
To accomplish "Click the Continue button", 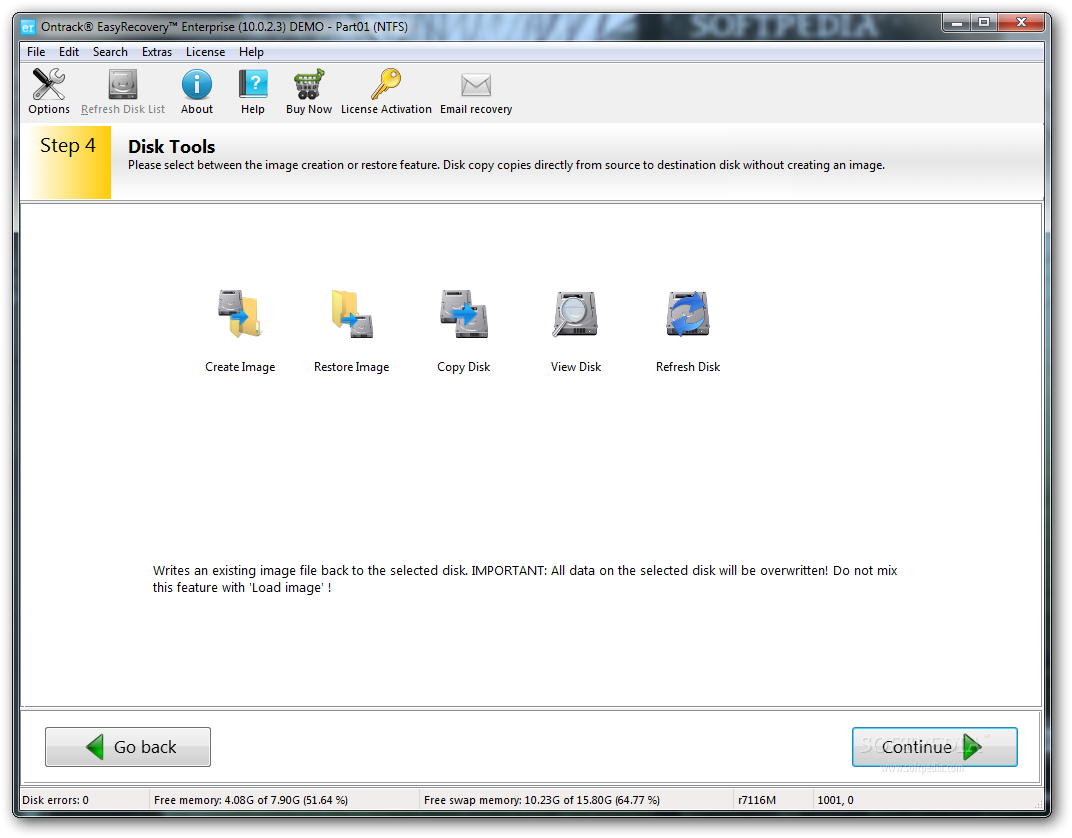I will 935,746.
